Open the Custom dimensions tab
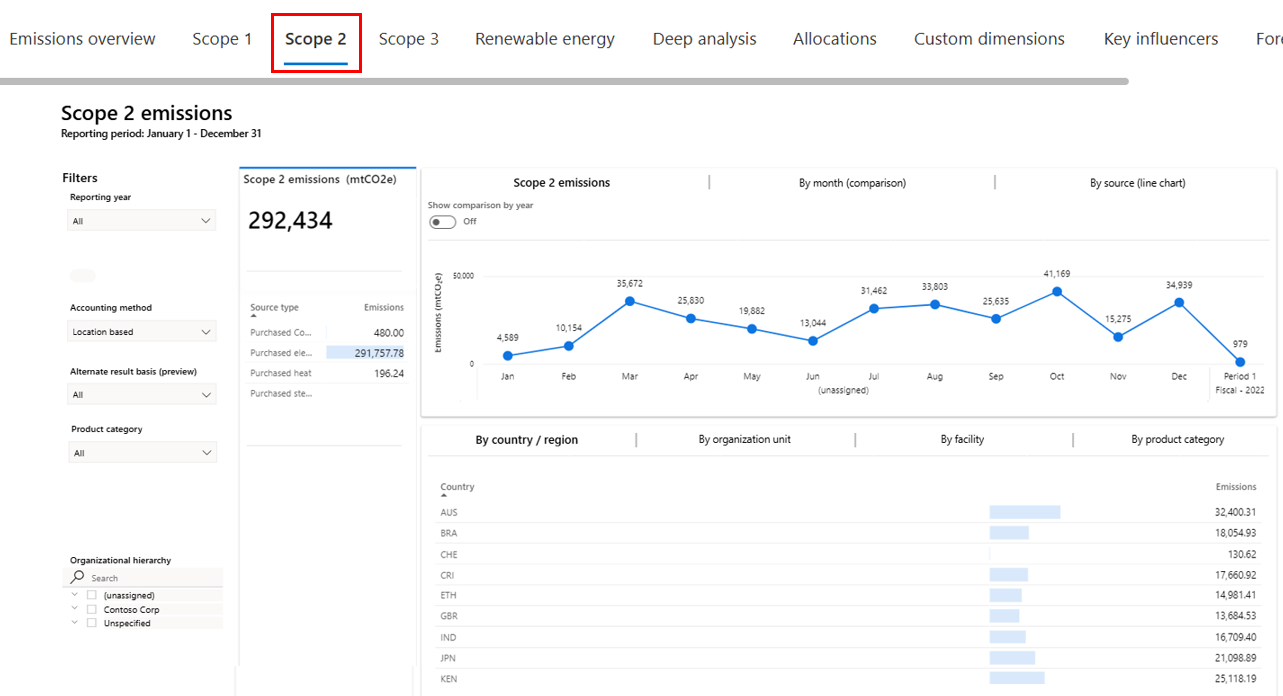 pos(989,39)
